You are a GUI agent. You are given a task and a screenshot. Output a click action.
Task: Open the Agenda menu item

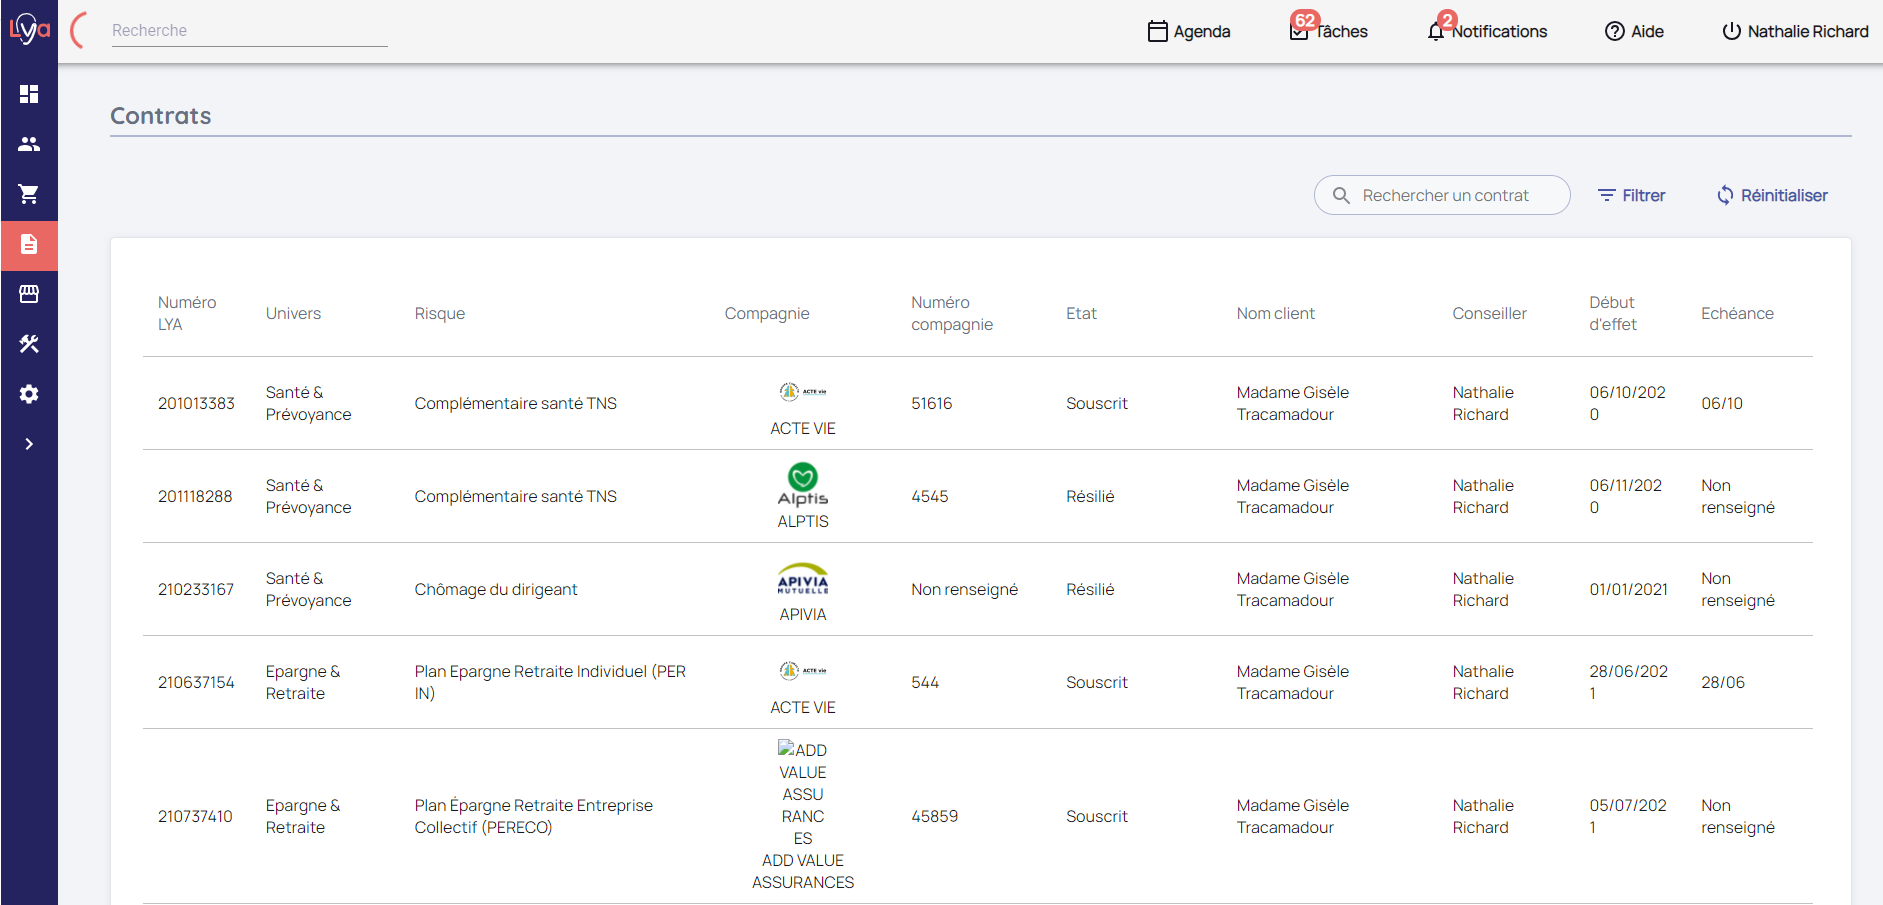(x=1189, y=32)
